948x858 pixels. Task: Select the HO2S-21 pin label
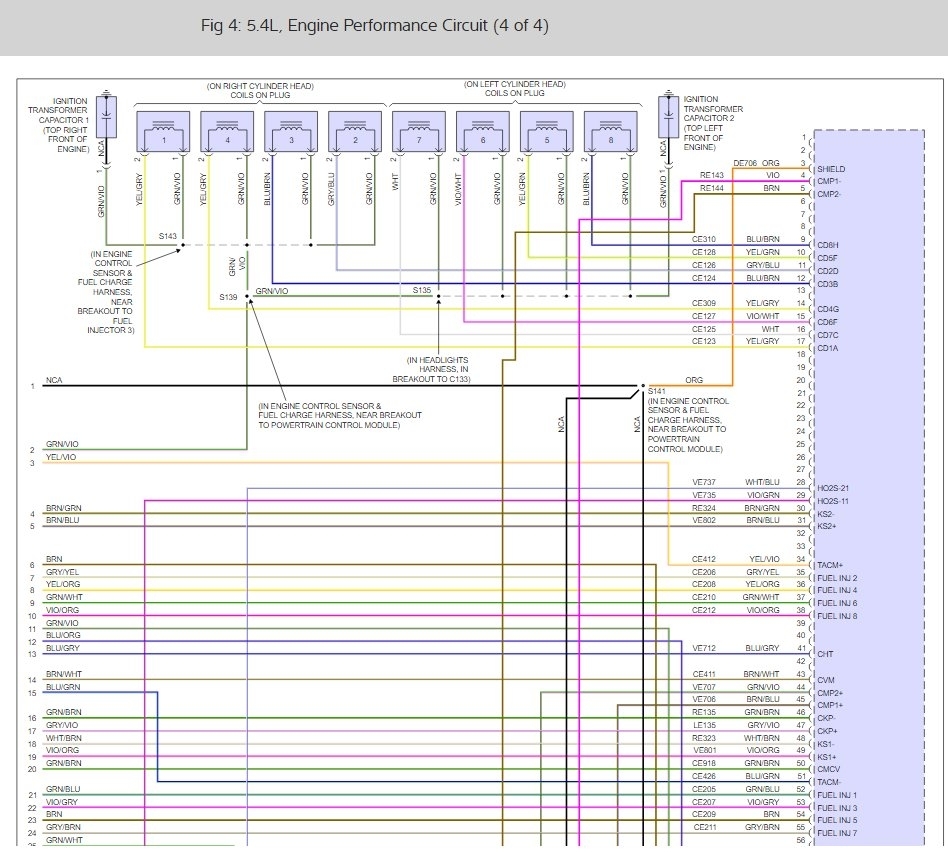833,489
